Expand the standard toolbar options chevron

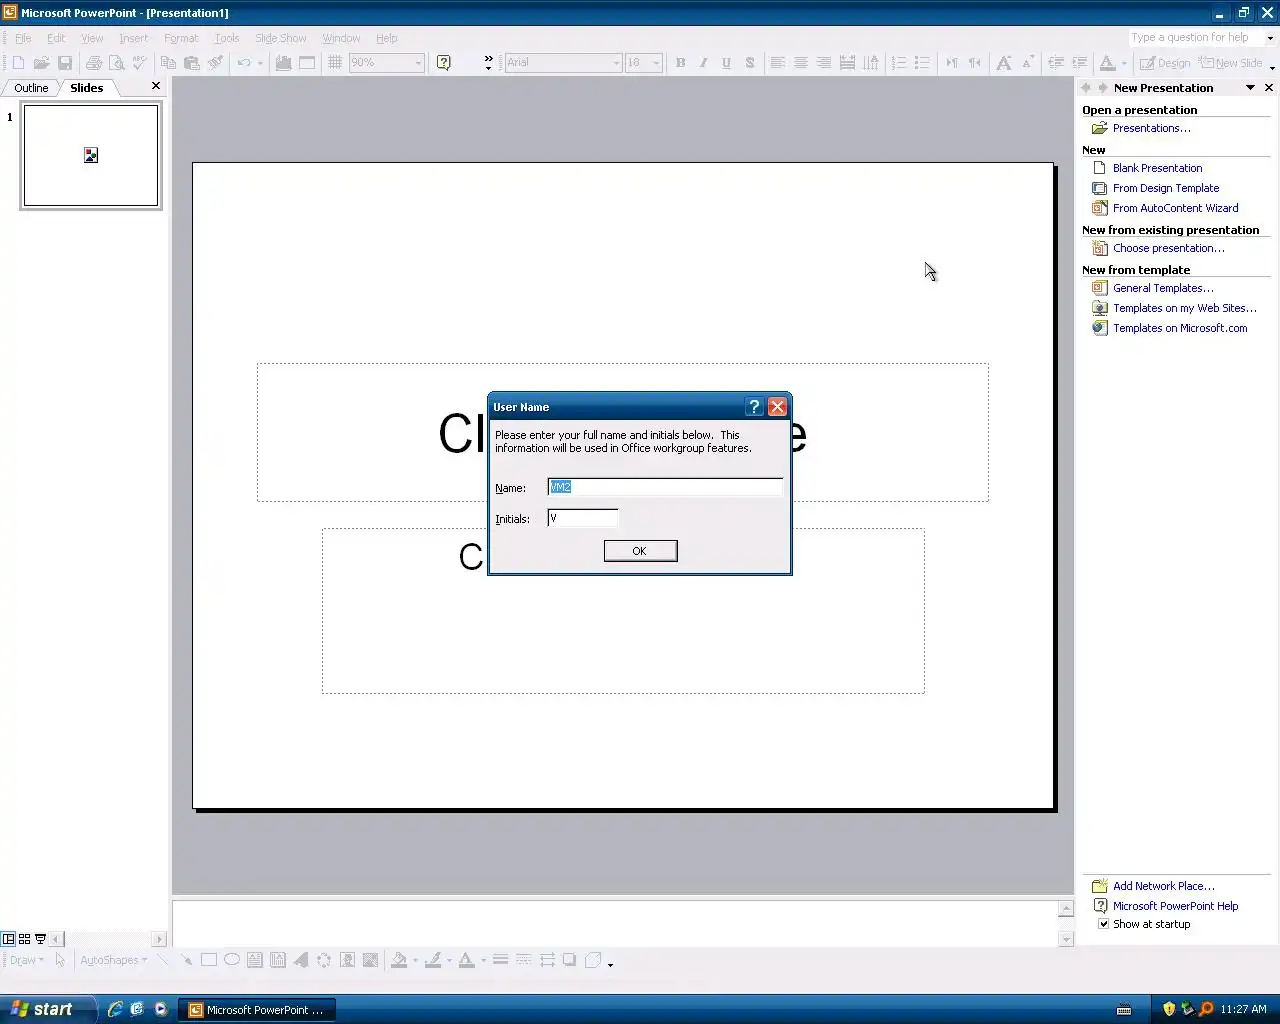coord(488,63)
